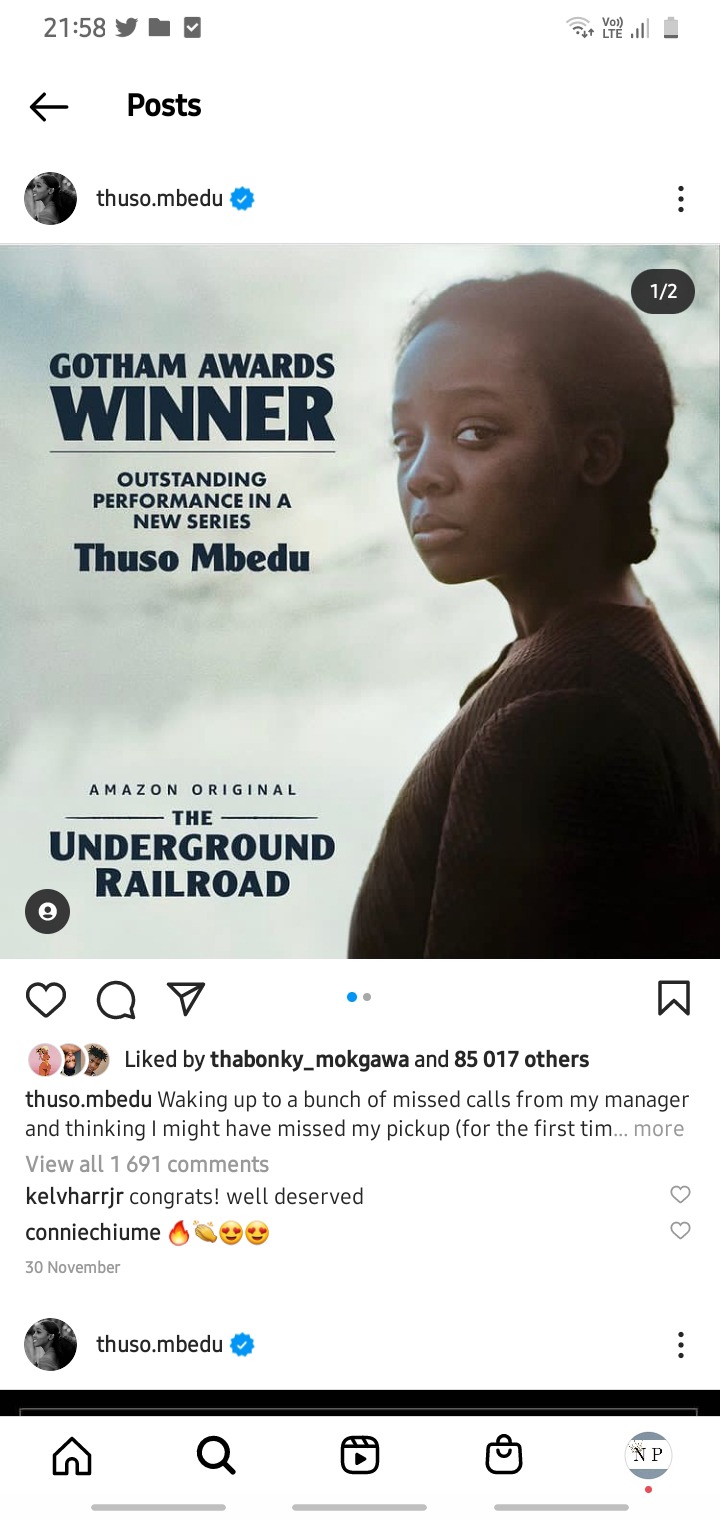Show tagged people icon on the photo
Image resolution: width=720 pixels, height=1520 pixels.
(x=47, y=911)
